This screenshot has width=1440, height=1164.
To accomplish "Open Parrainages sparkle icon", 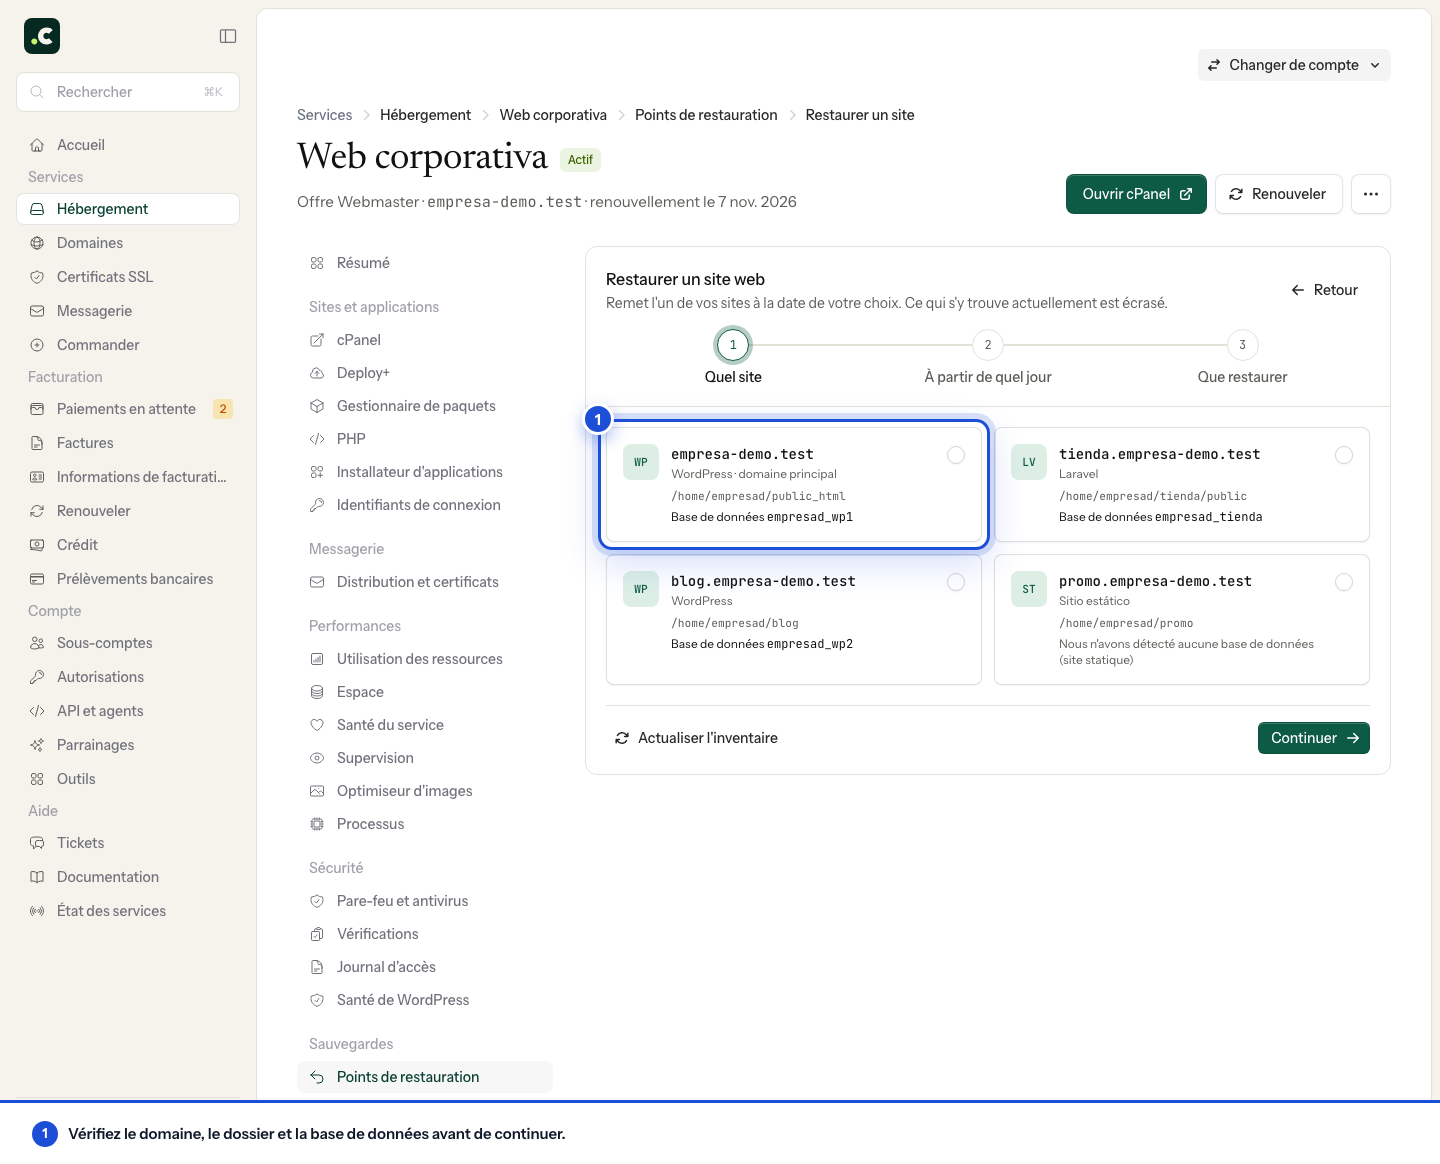I will pos(37,745).
